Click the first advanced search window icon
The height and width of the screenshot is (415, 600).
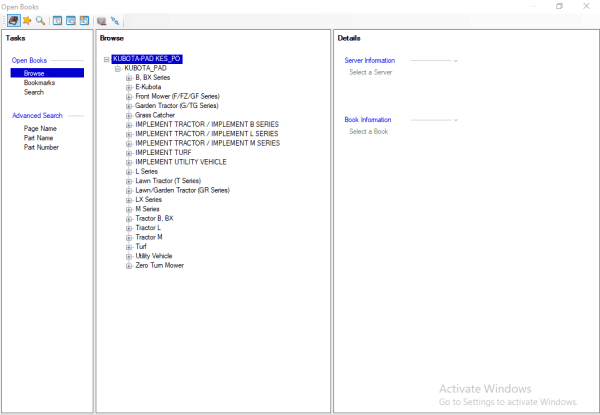(57, 20)
